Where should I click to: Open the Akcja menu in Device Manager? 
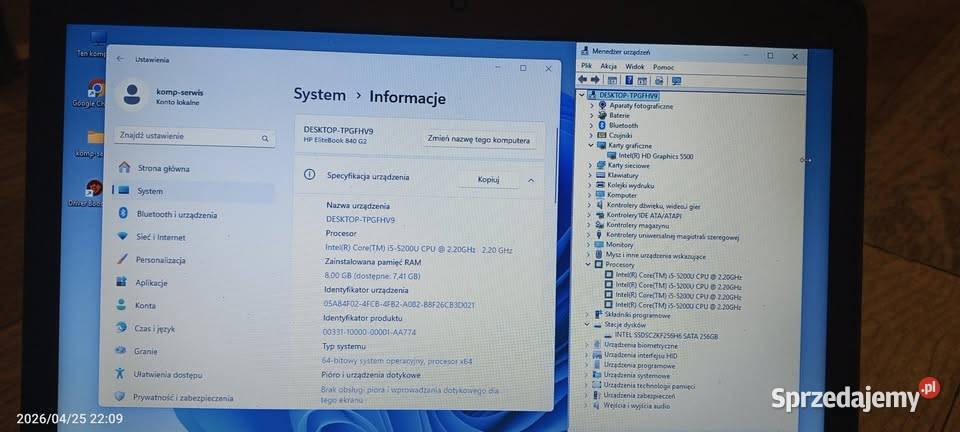coord(609,66)
